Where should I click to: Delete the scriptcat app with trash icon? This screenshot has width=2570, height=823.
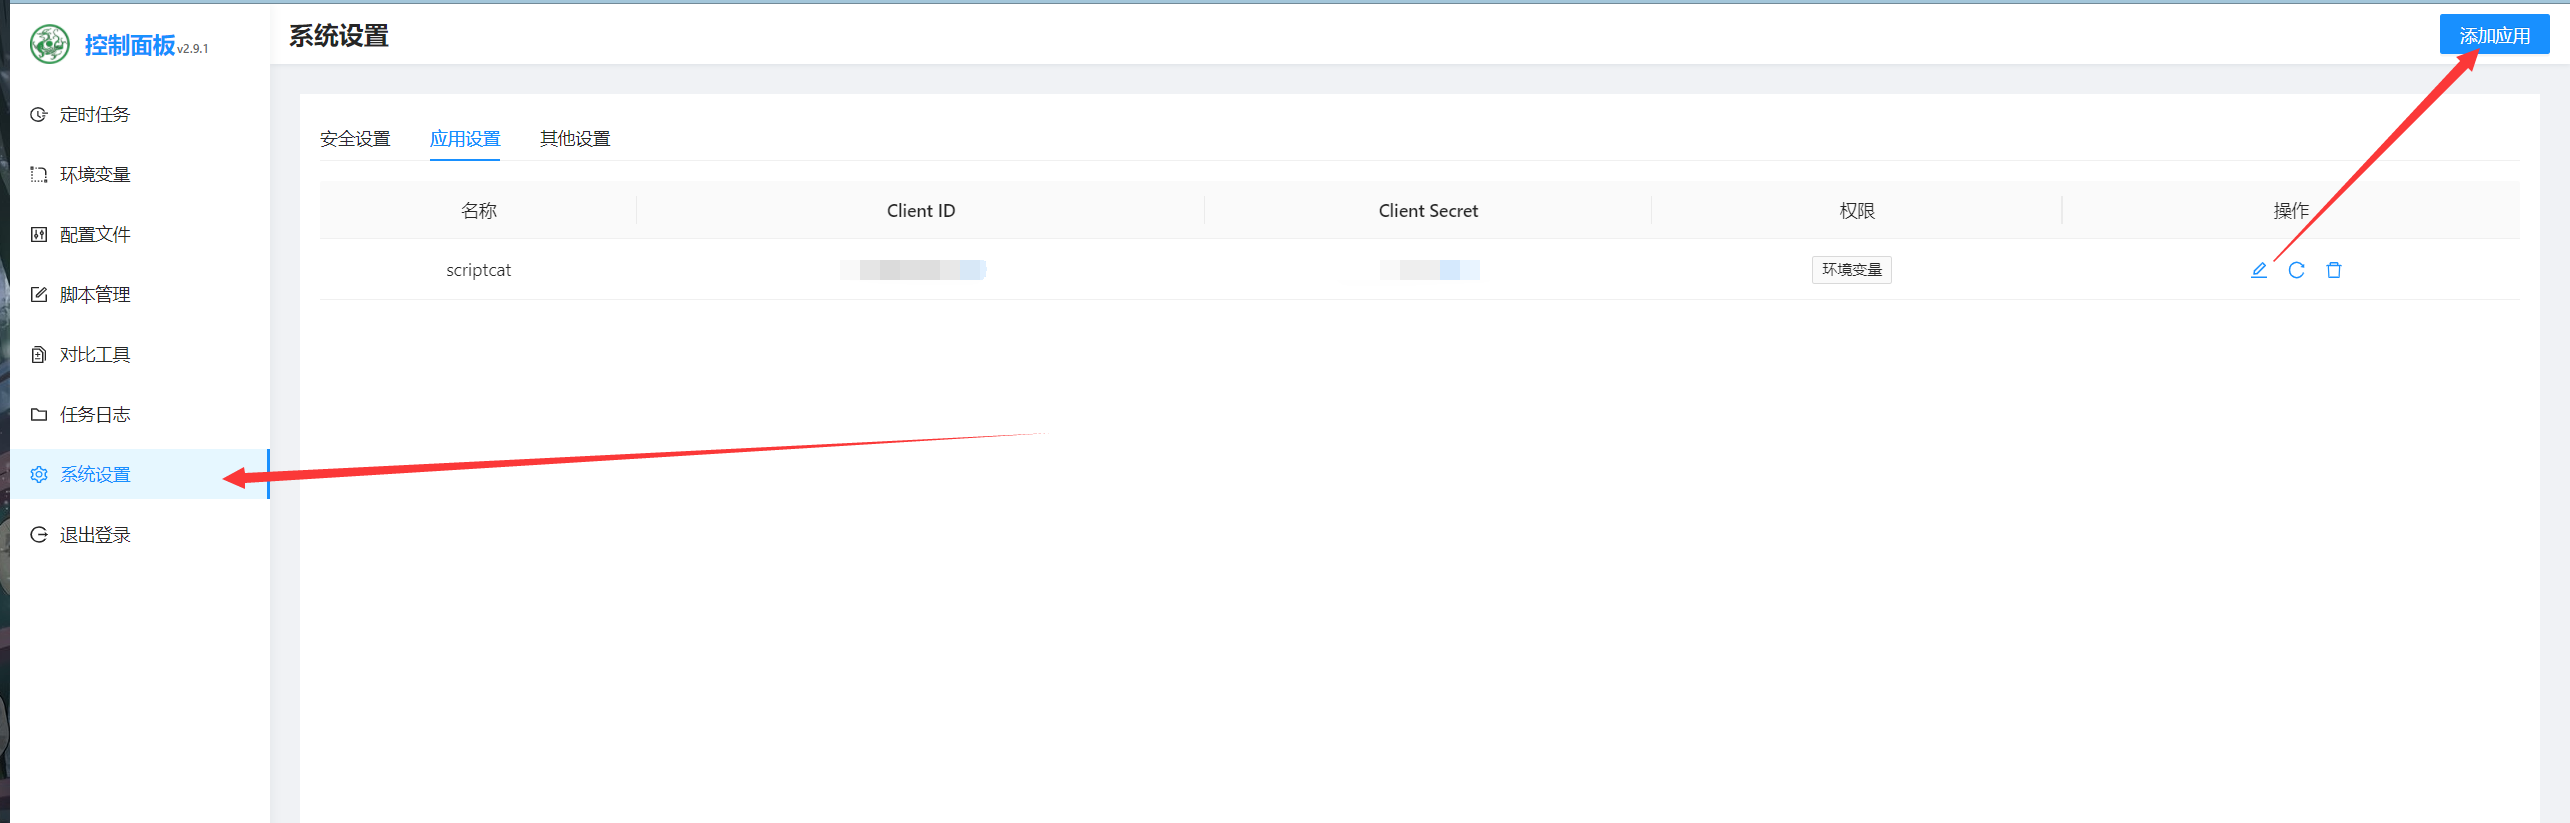(2334, 270)
